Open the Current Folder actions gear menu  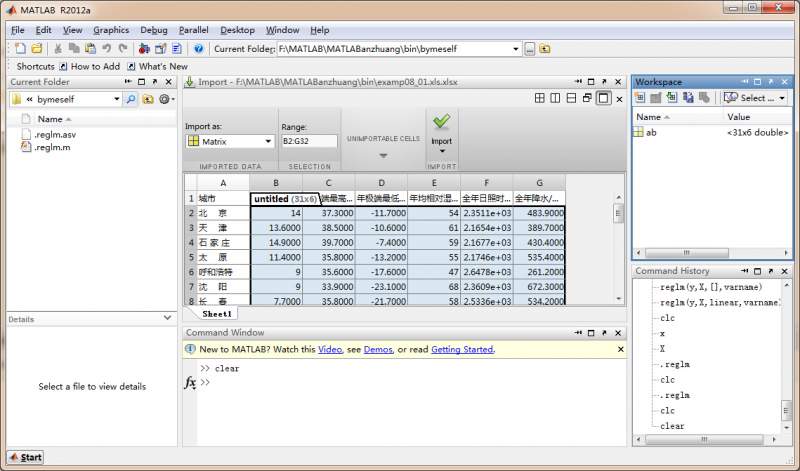click(166, 99)
